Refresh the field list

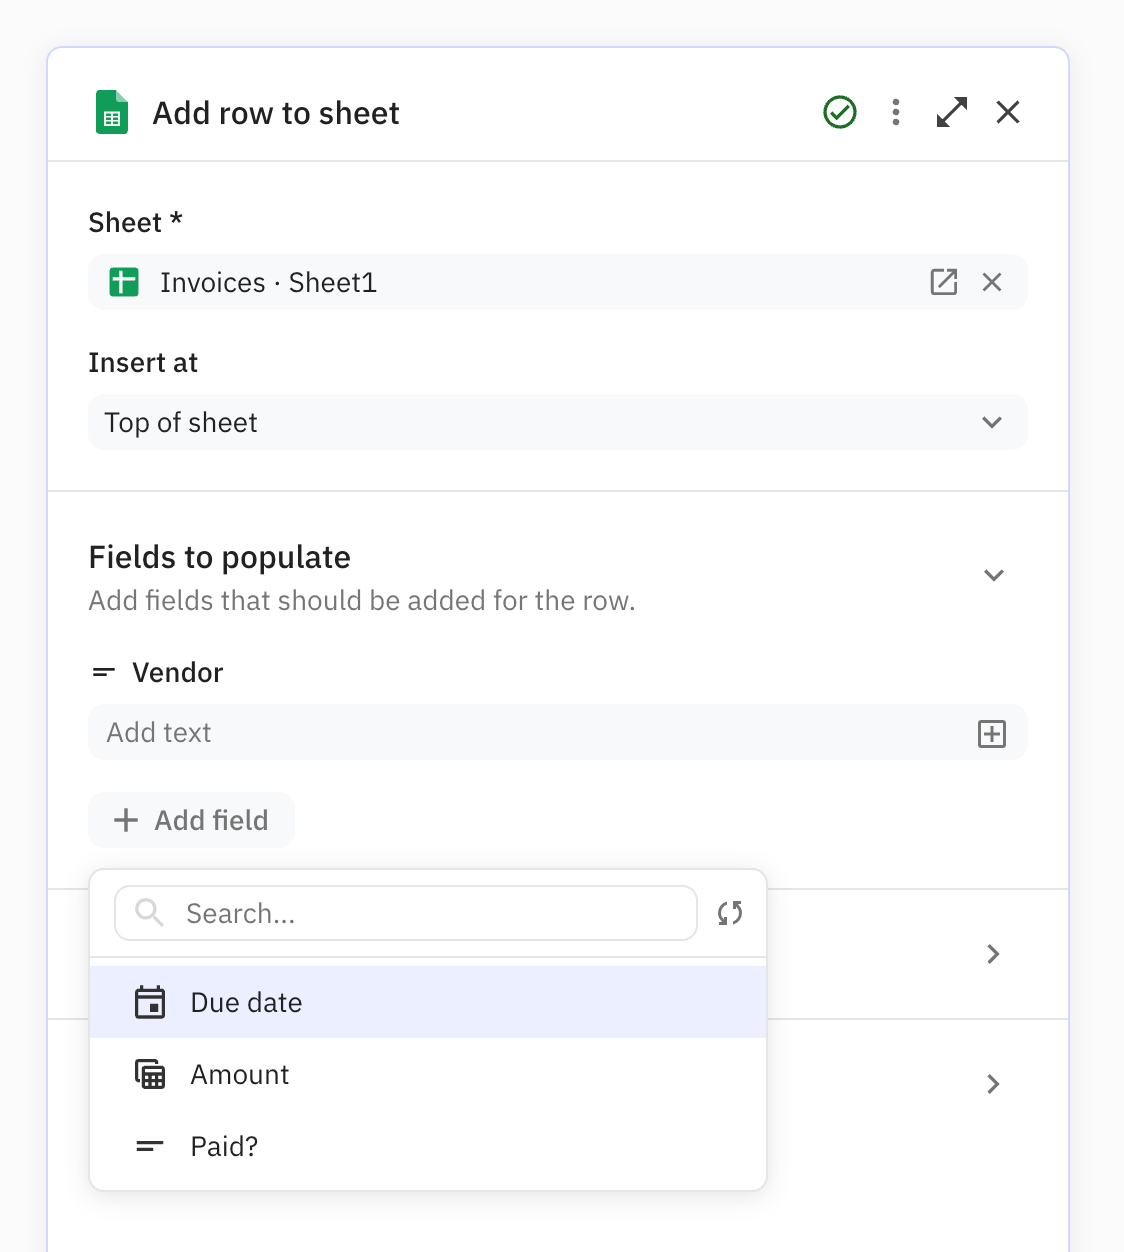(x=730, y=913)
